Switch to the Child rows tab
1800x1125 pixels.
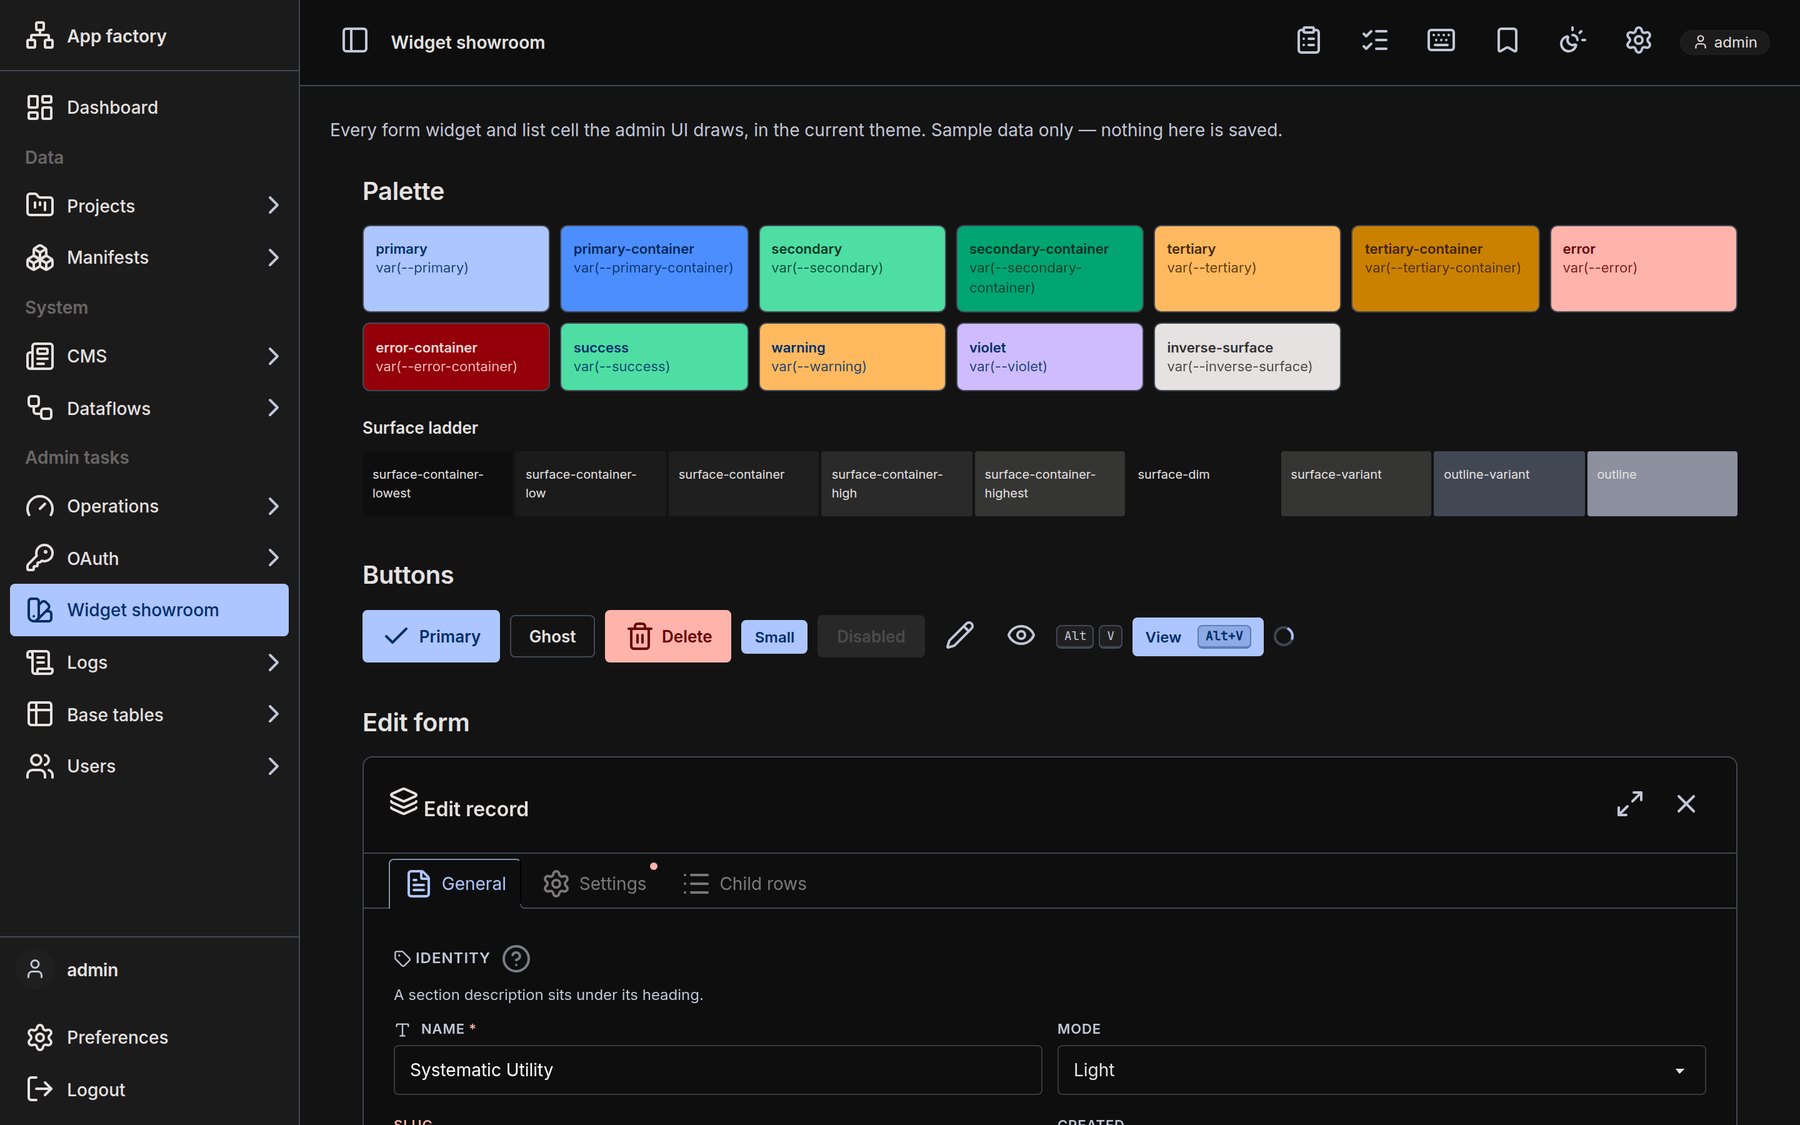pos(745,884)
